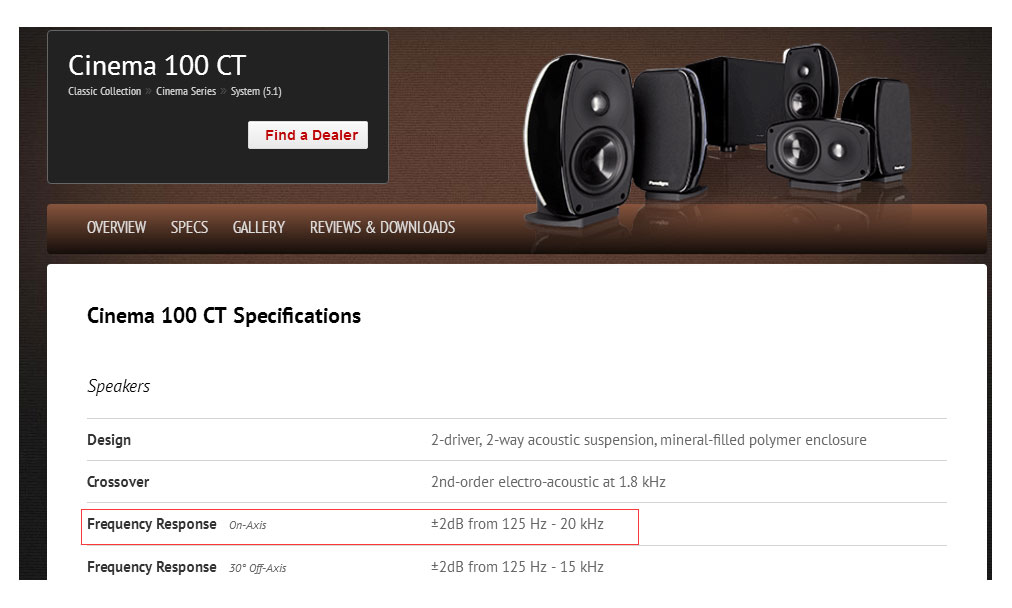Click the Speakers section heading
The width and height of the screenshot is (1012, 608).
tap(119, 386)
